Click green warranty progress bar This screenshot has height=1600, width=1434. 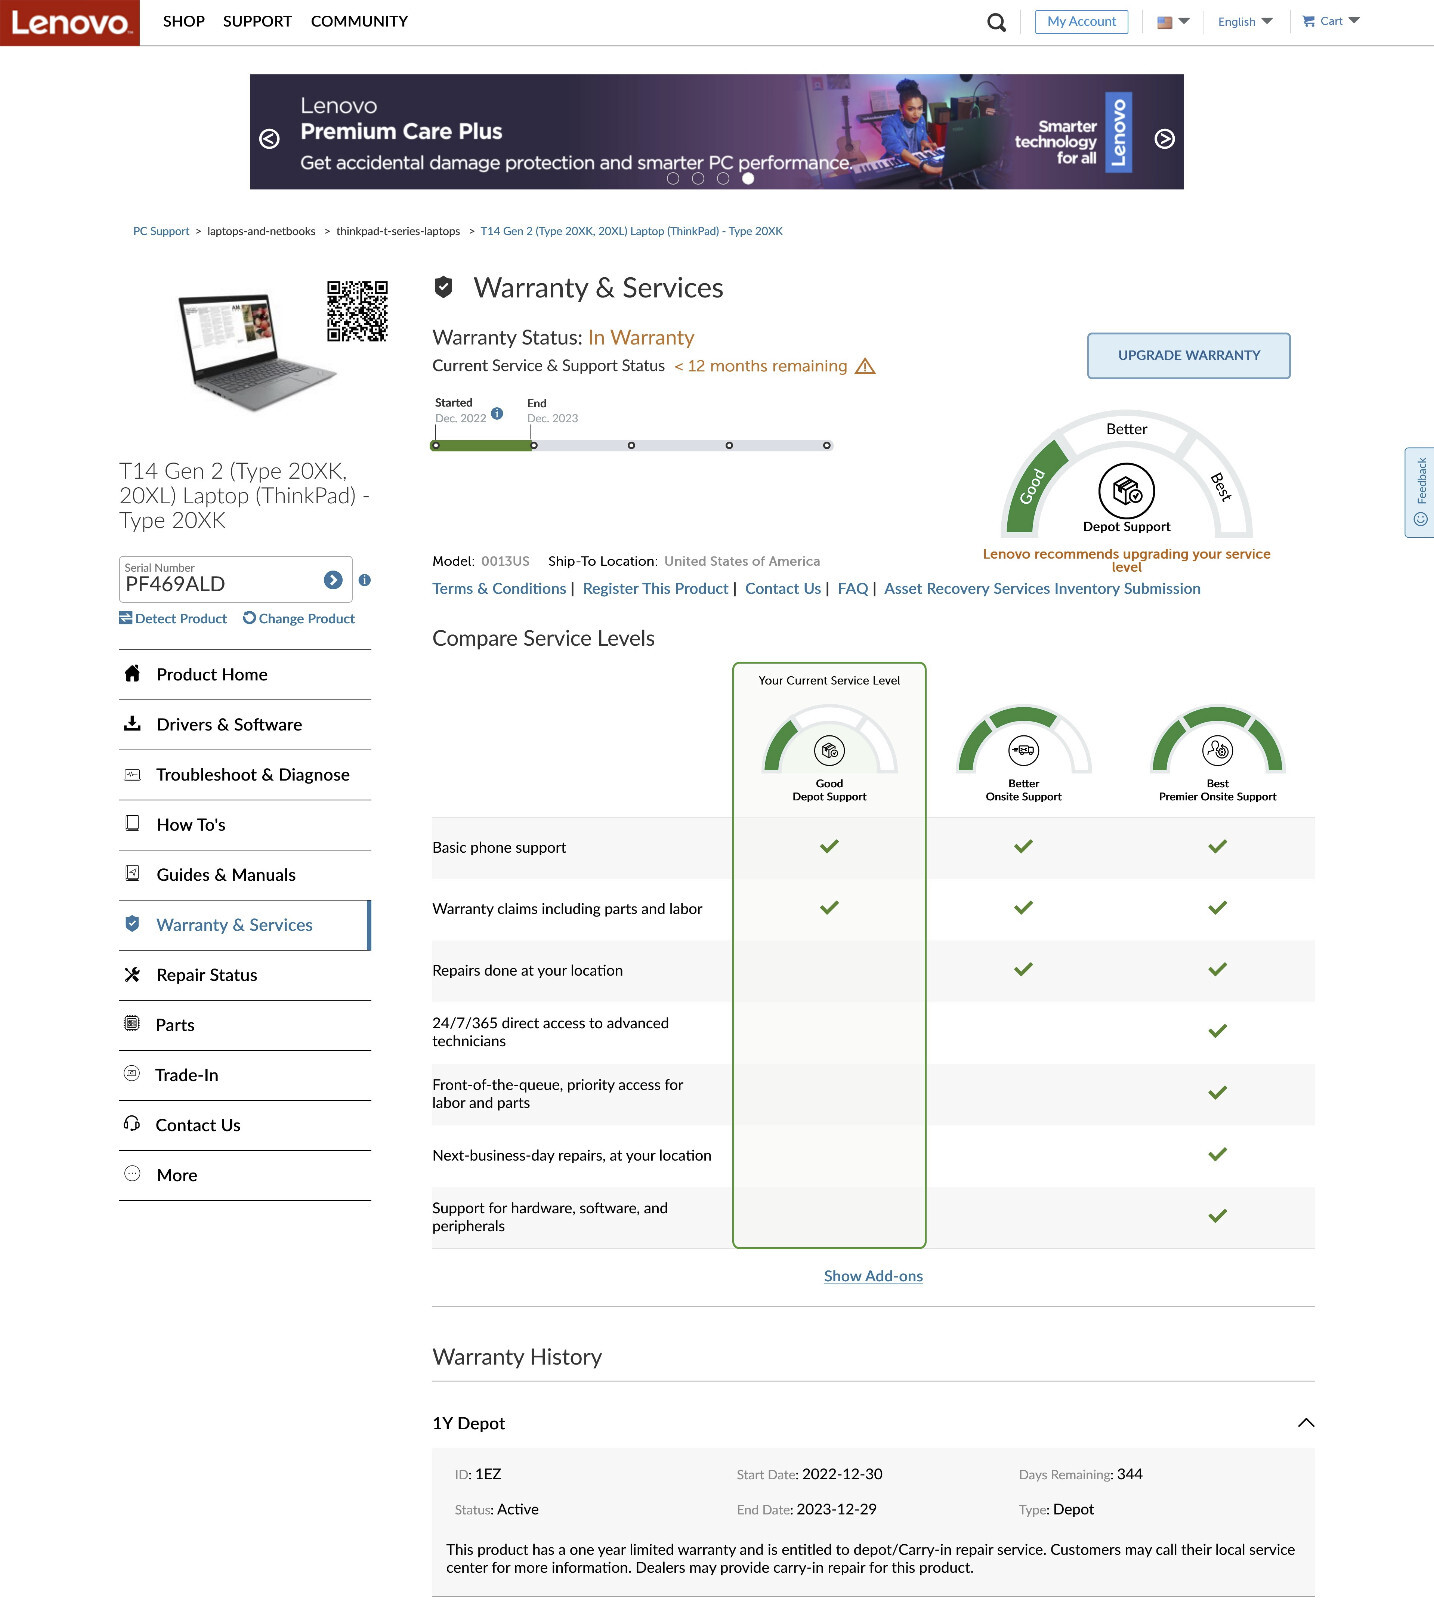point(482,445)
